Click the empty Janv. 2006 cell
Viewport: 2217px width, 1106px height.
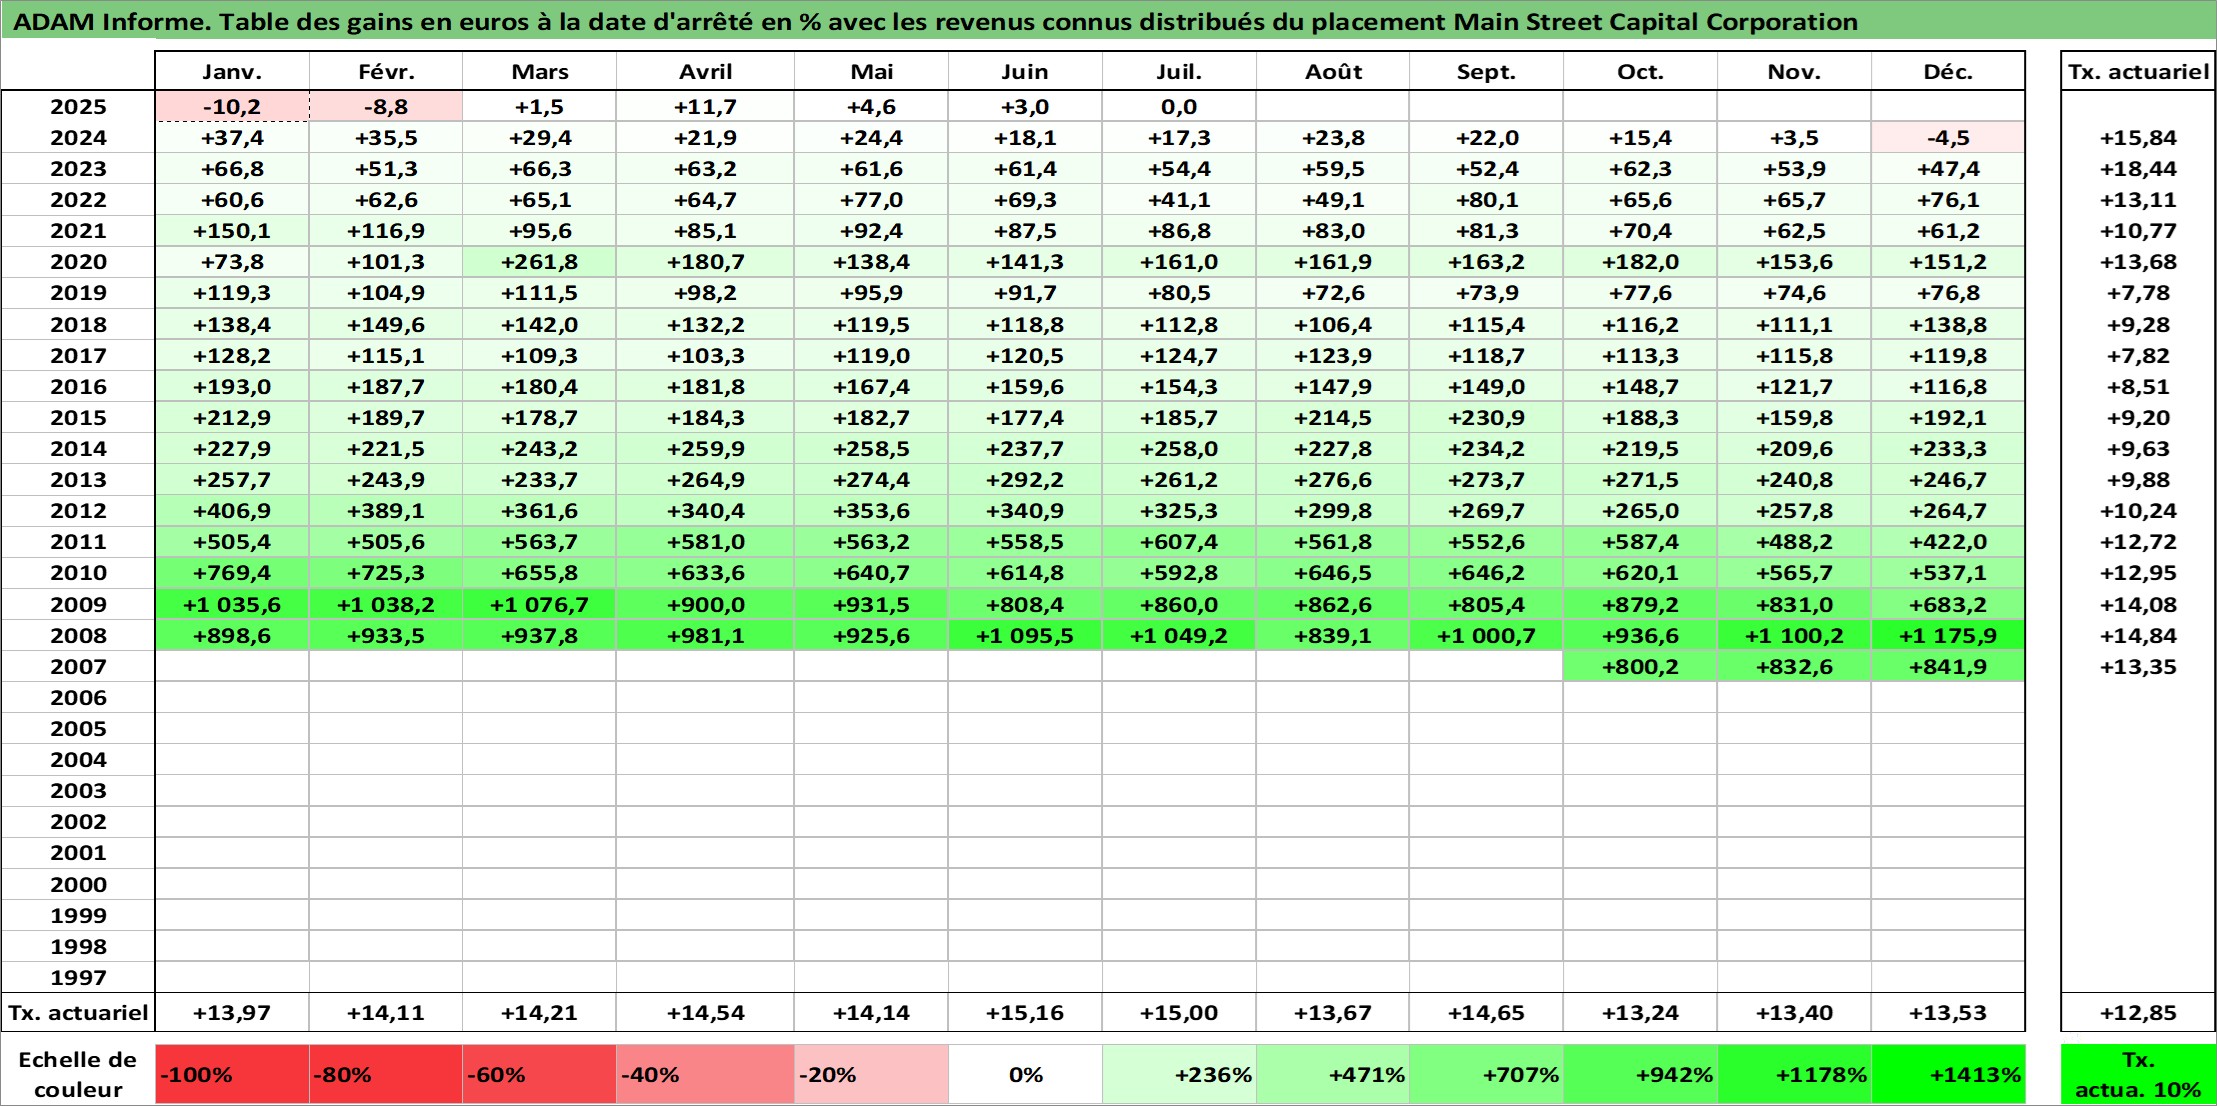click(x=232, y=698)
